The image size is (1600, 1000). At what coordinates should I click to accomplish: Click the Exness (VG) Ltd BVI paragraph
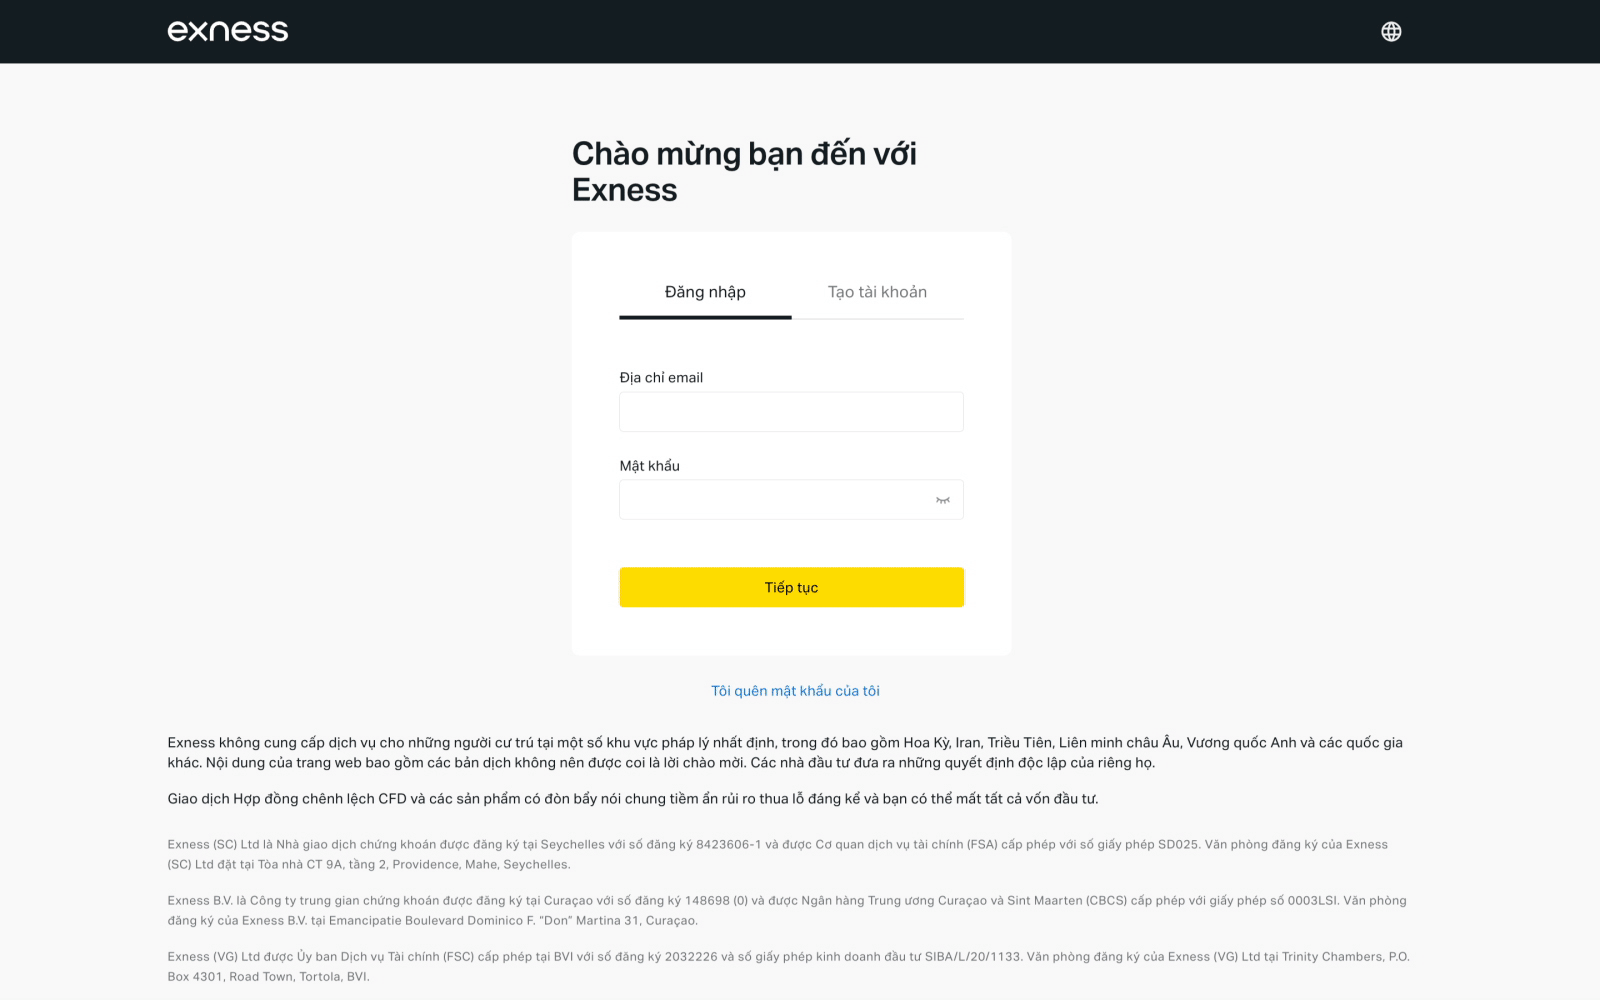tap(788, 966)
